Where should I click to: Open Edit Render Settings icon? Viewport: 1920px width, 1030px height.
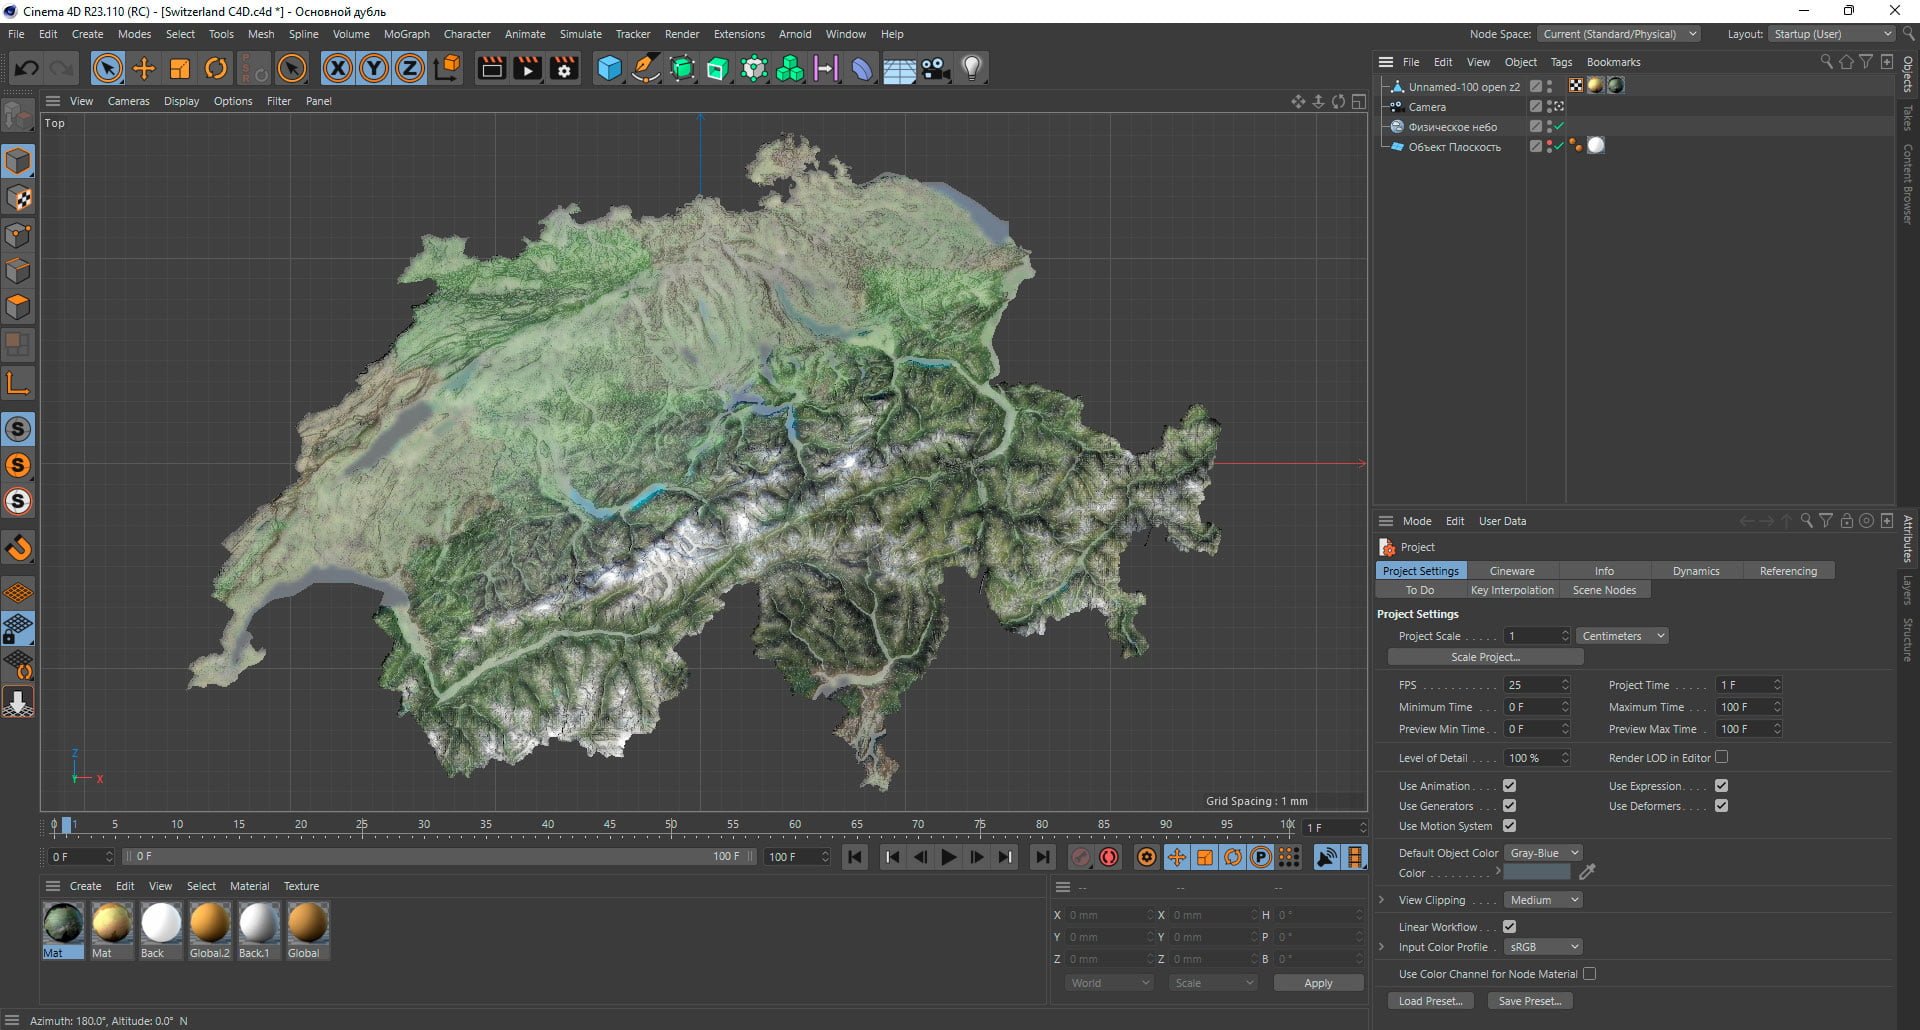tap(565, 68)
